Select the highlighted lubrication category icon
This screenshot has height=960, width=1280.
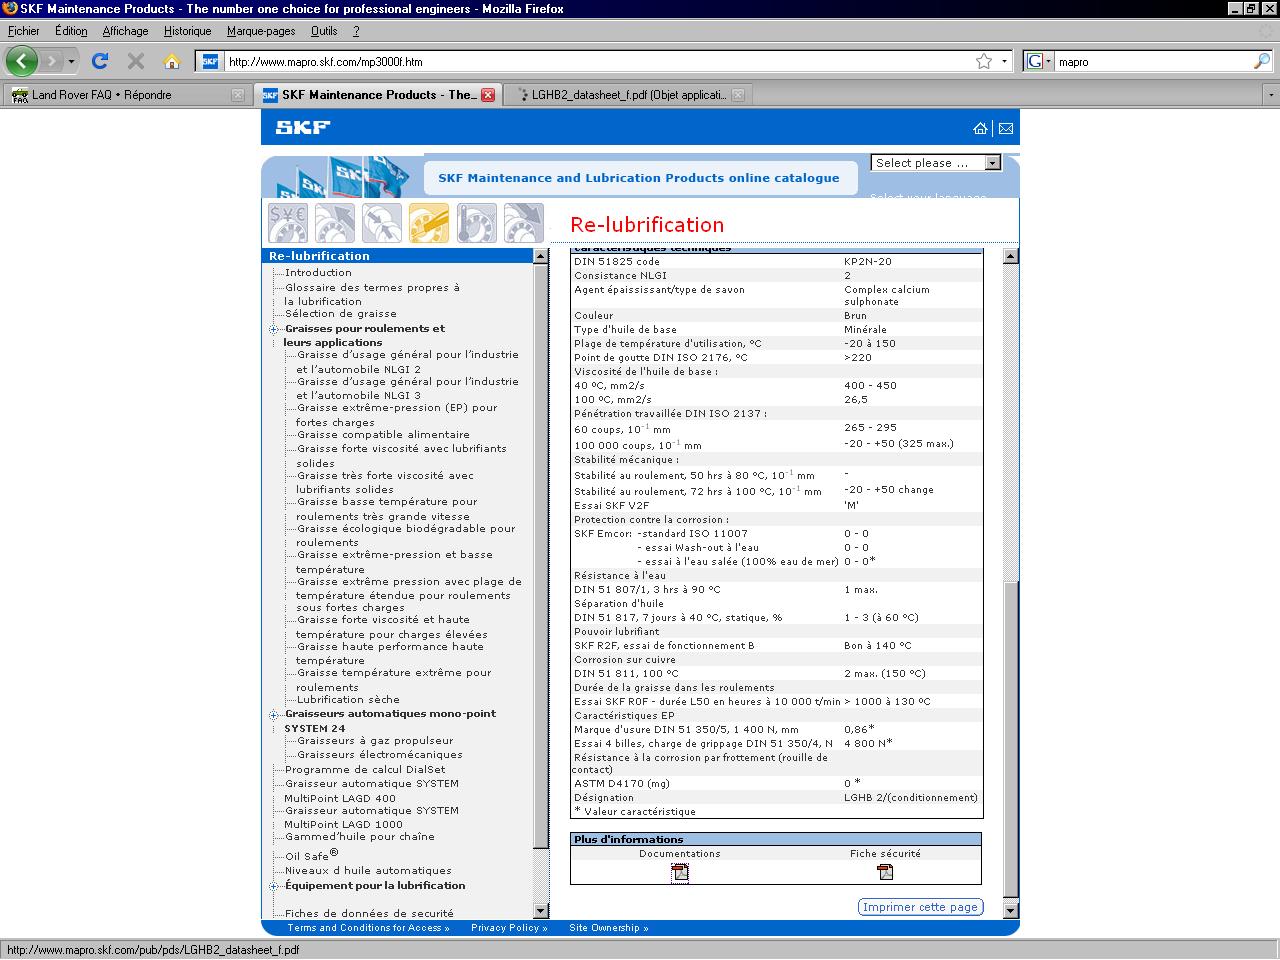point(429,223)
